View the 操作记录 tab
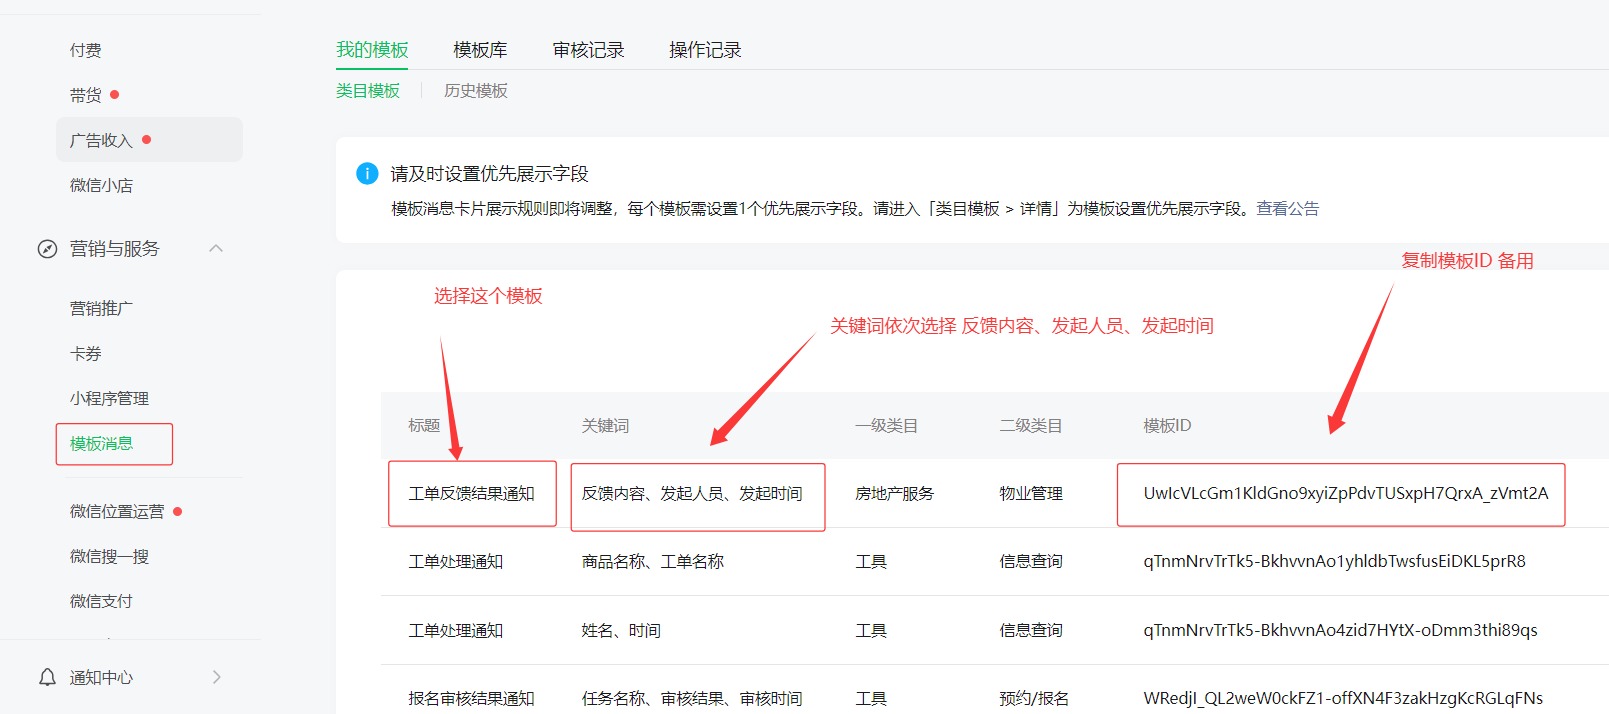Screen dimensions: 1609x714 tap(705, 50)
